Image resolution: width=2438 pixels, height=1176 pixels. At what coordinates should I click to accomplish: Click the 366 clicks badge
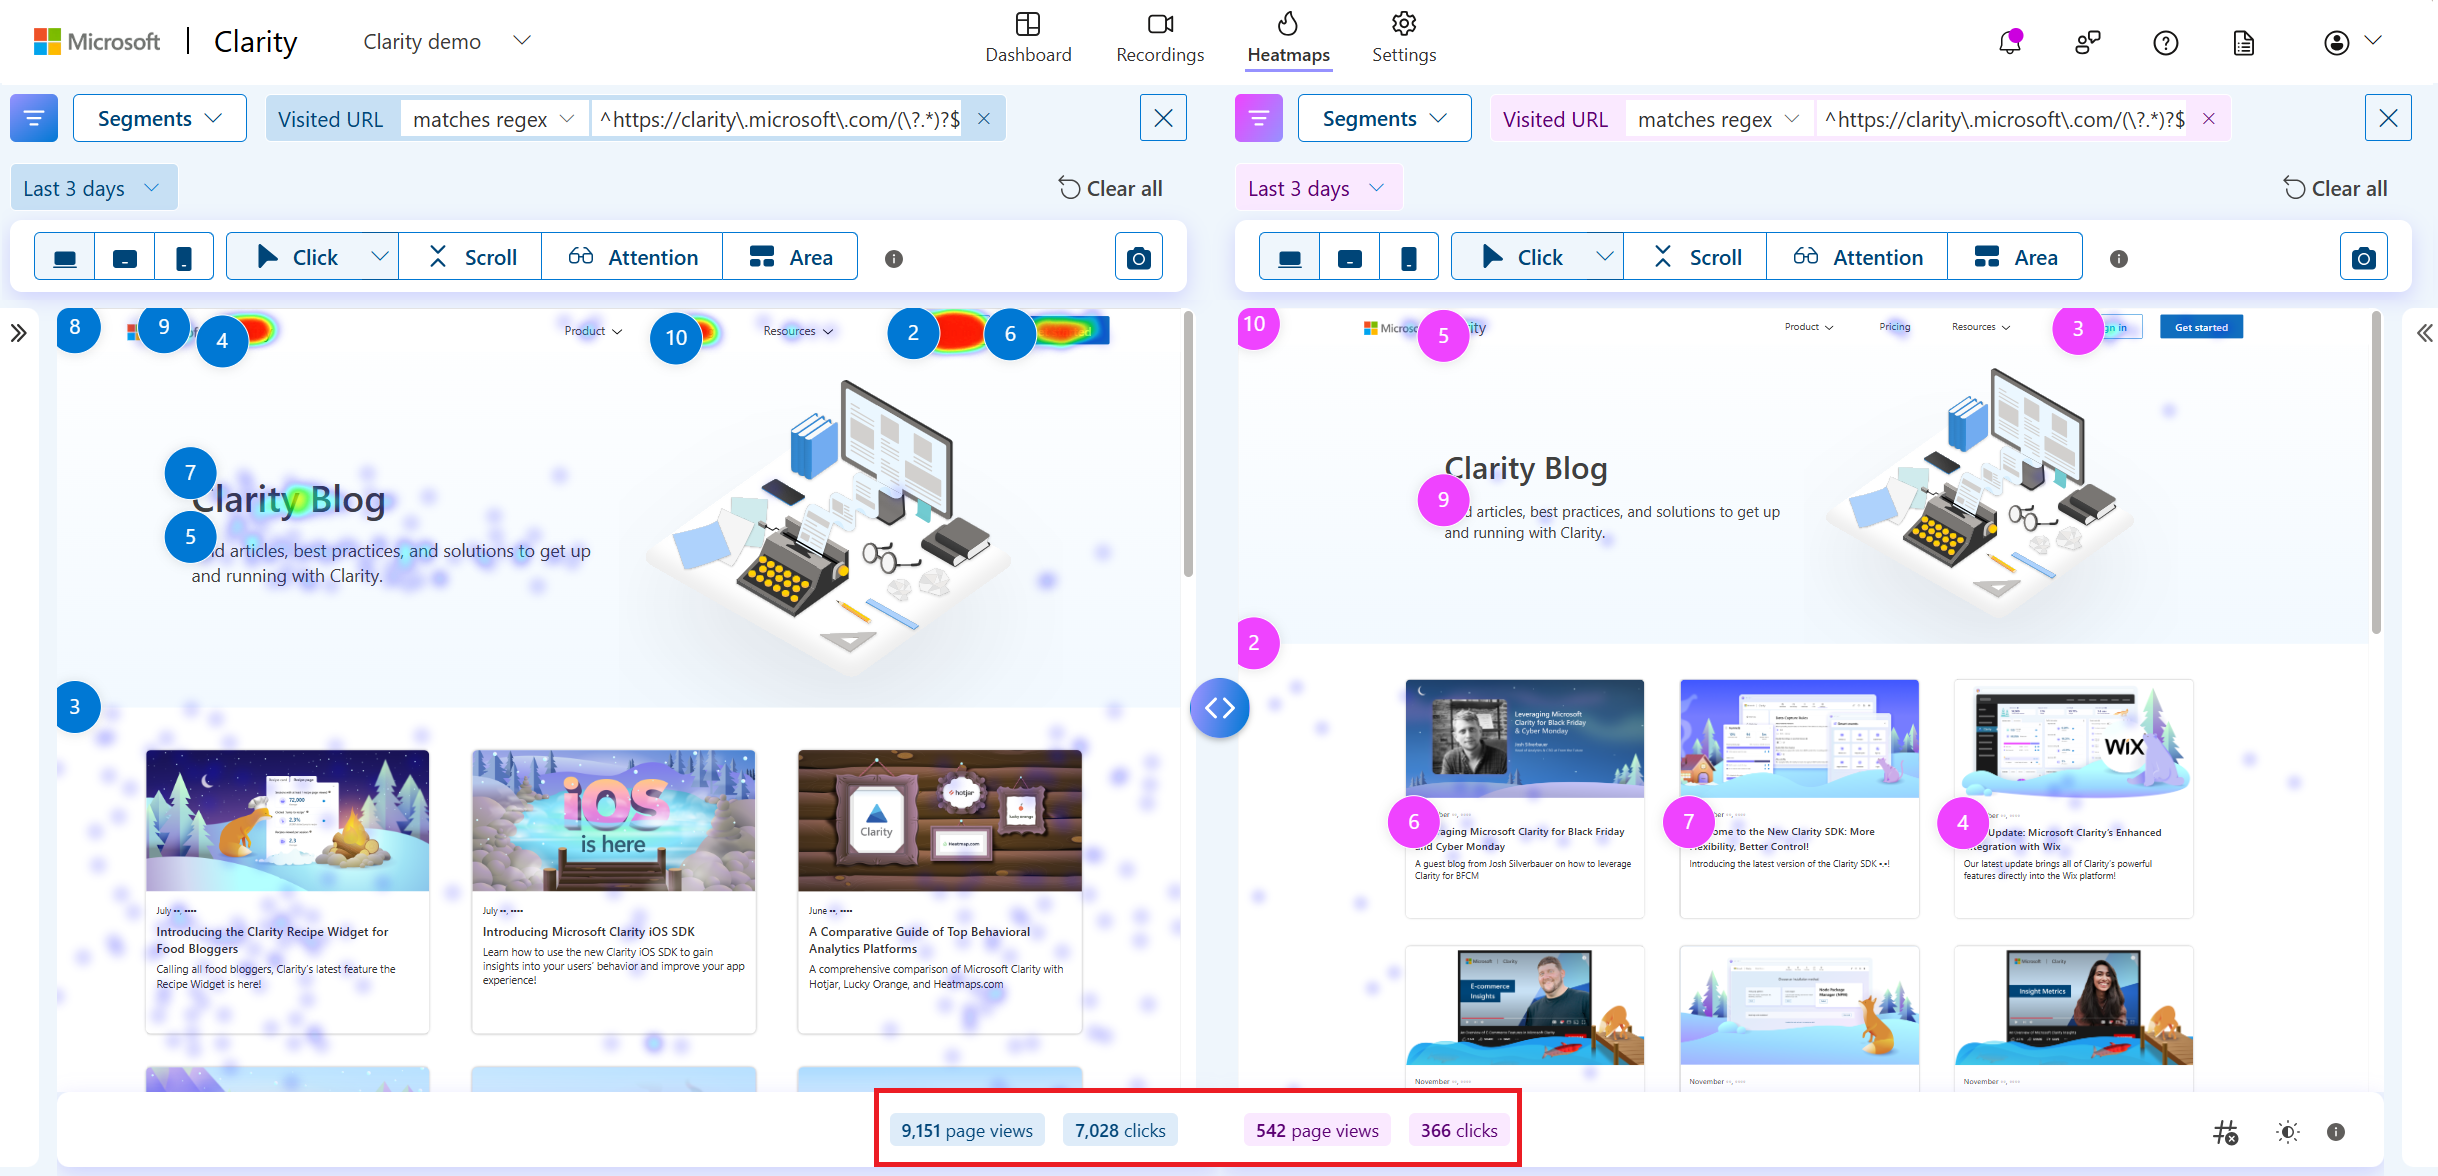click(1459, 1130)
